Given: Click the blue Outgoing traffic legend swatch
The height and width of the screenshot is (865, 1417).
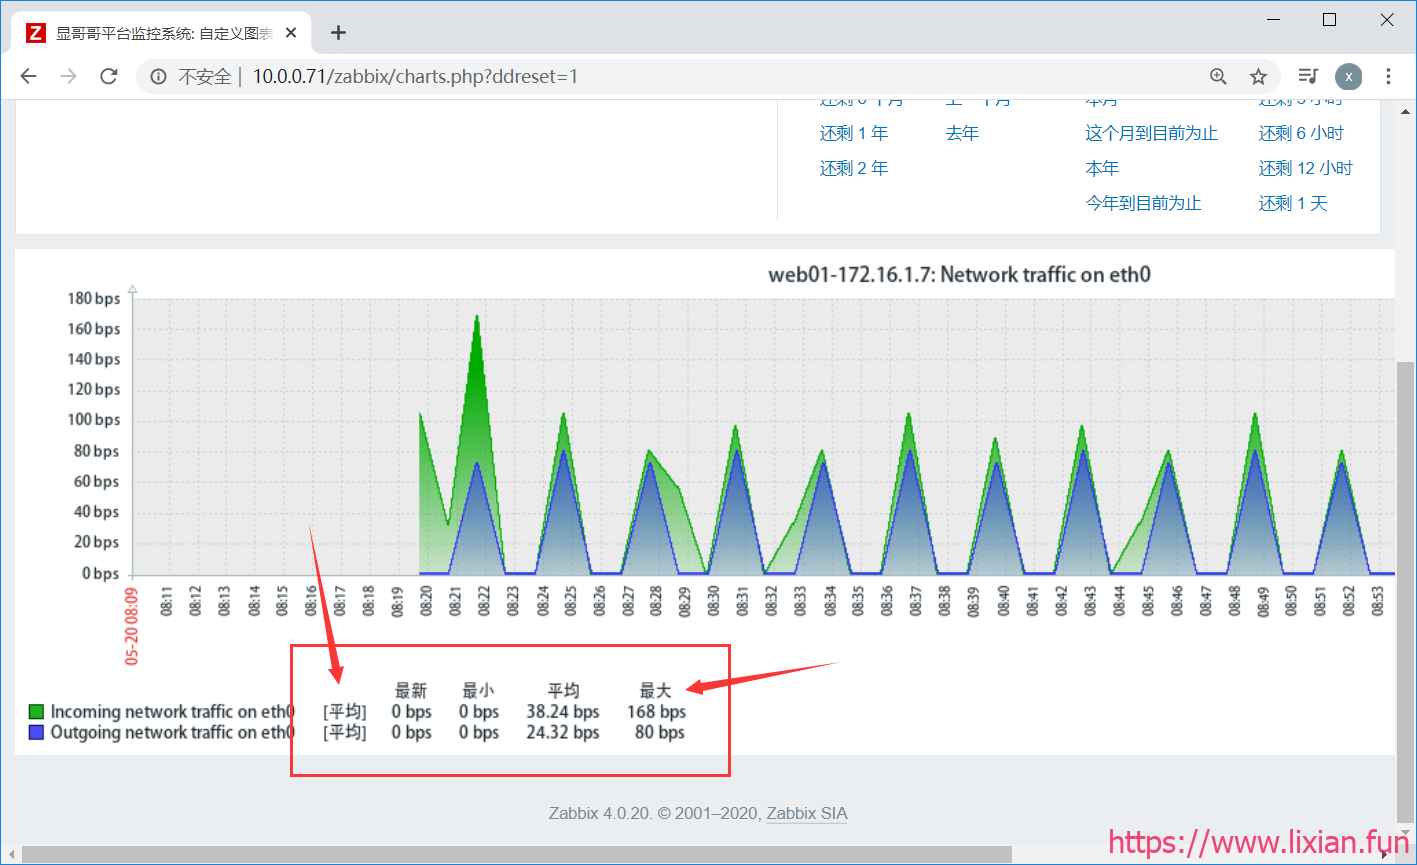Looking at the screenshot, I should click(36, 732).
